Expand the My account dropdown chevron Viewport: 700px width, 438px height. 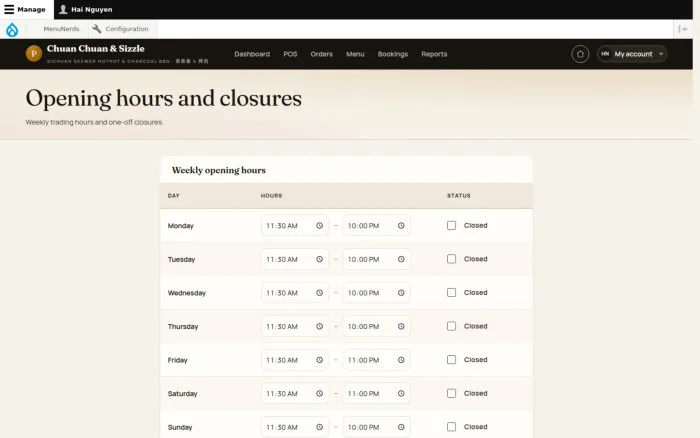661,54
